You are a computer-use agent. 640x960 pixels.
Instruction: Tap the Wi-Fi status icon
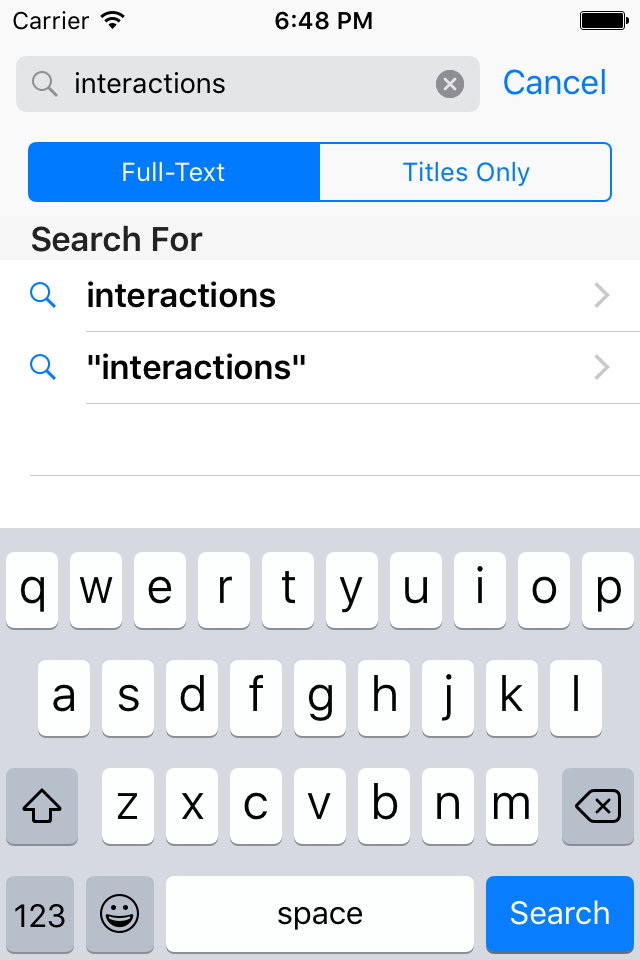pos(113,20)
